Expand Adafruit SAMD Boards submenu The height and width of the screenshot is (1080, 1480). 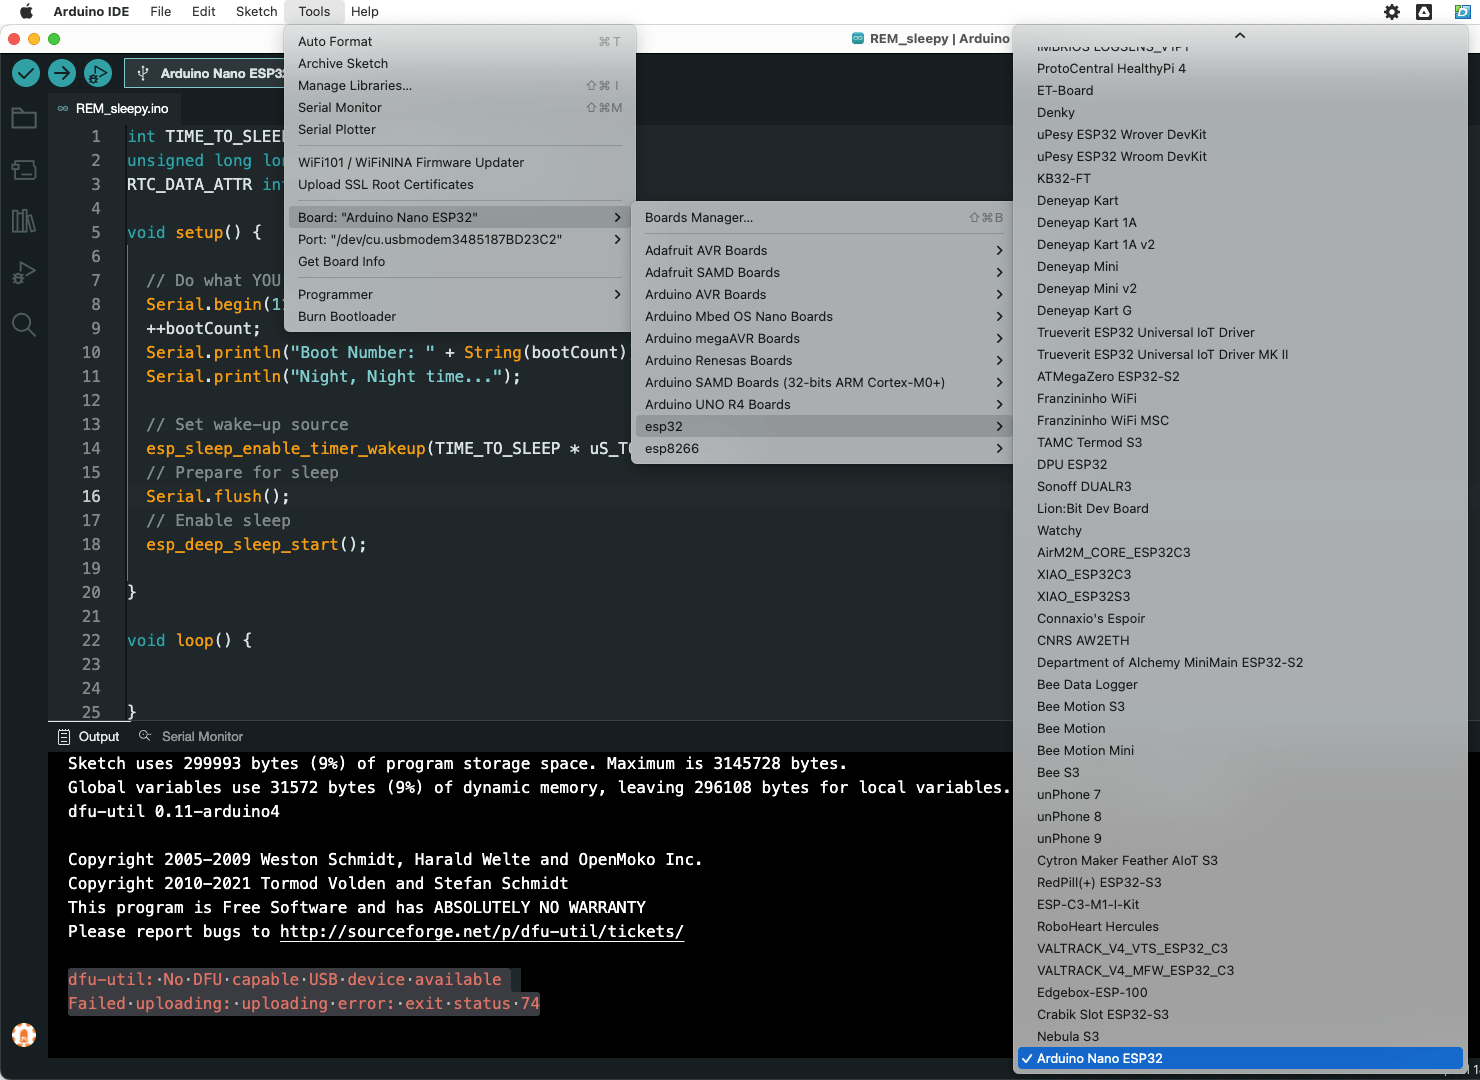[x=823, y=272]
